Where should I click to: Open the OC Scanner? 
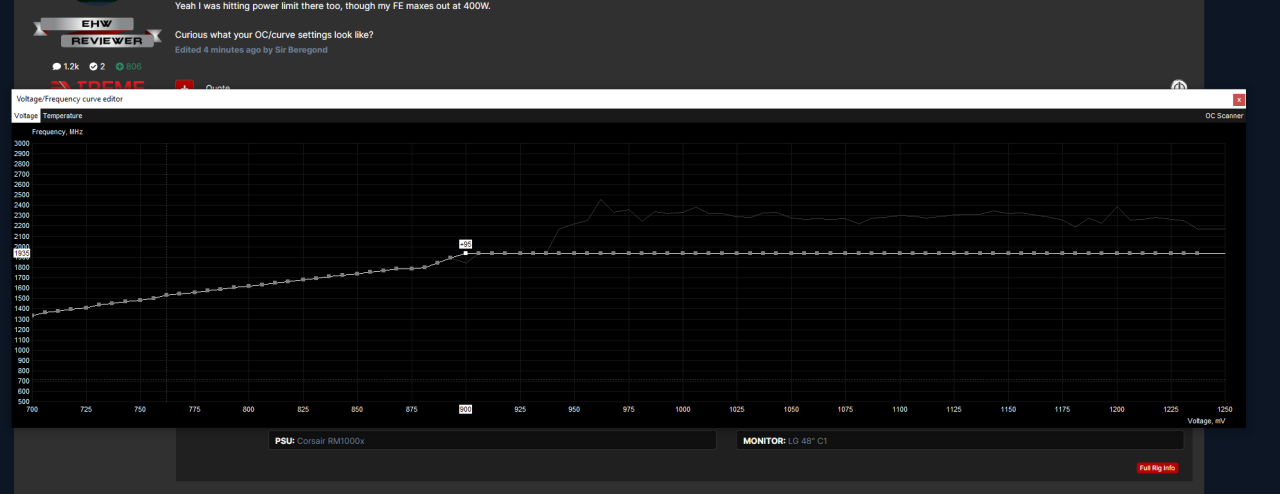coord(1224,116)
